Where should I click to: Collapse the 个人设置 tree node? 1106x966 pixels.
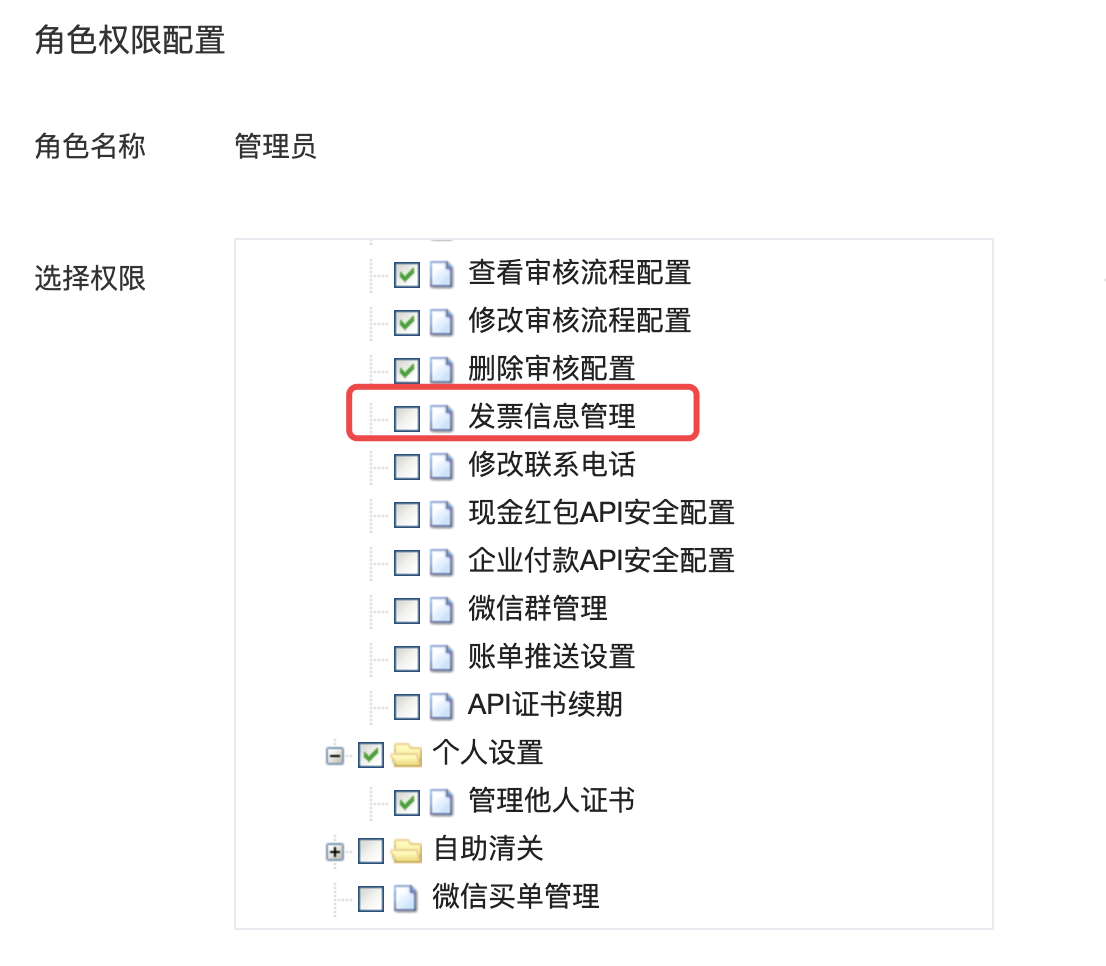[335, 756]
